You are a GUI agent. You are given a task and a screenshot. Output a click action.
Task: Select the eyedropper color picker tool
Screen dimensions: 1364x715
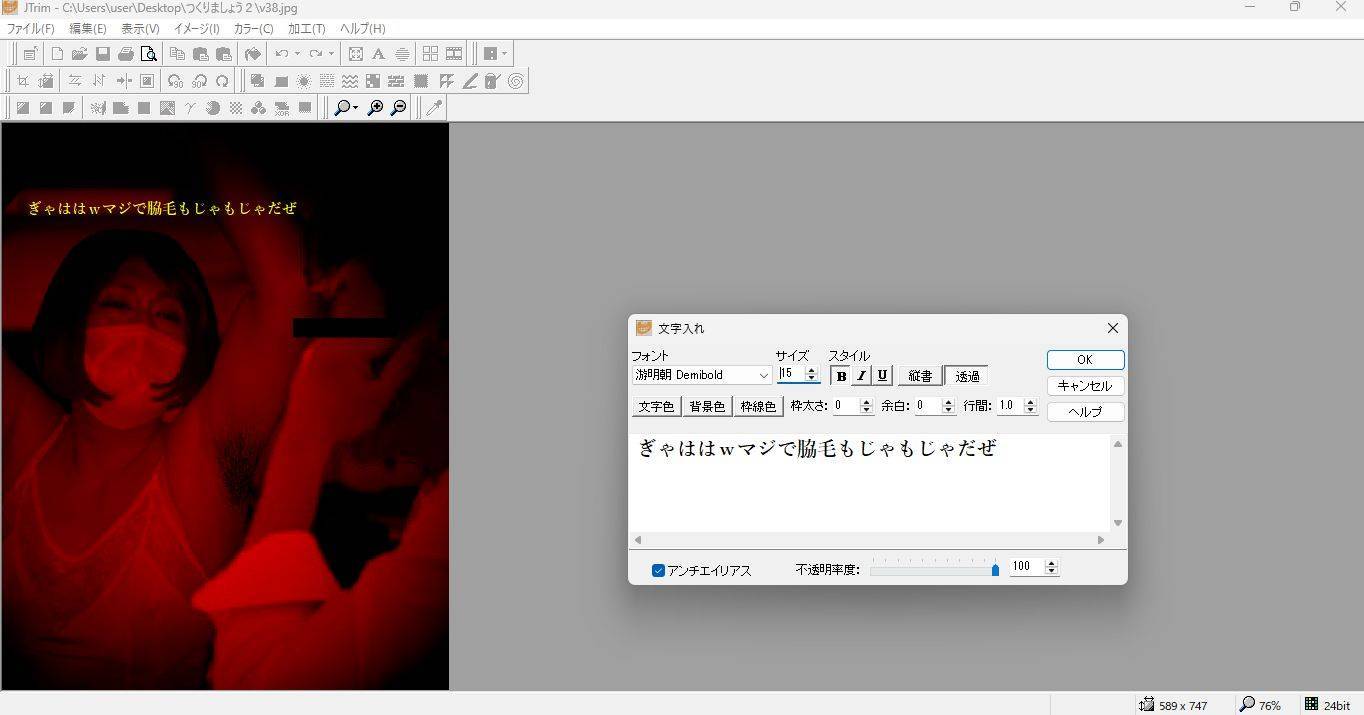tap(434, 108)
